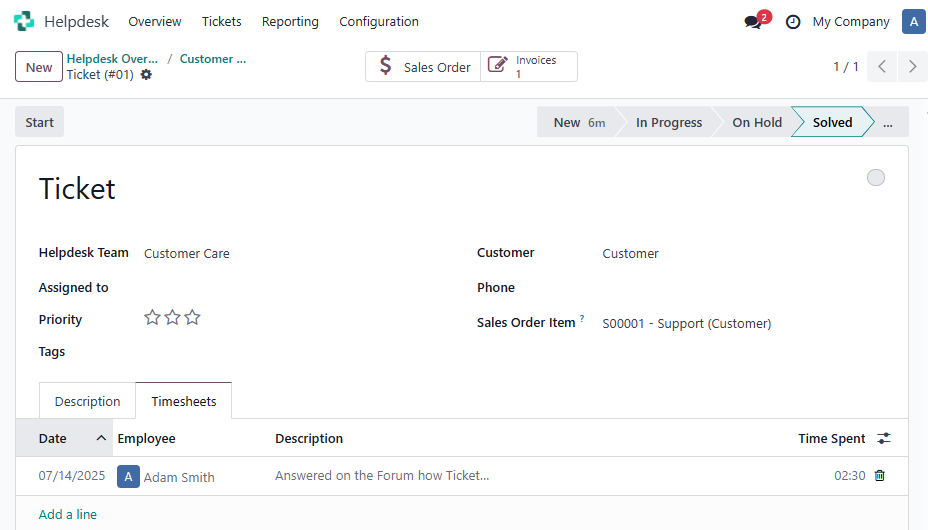Image resolution: width=928 pixels, height=530 pixels.
Task: Delete the Adam Smith timesheet line
Action: [x=879, y=476]
